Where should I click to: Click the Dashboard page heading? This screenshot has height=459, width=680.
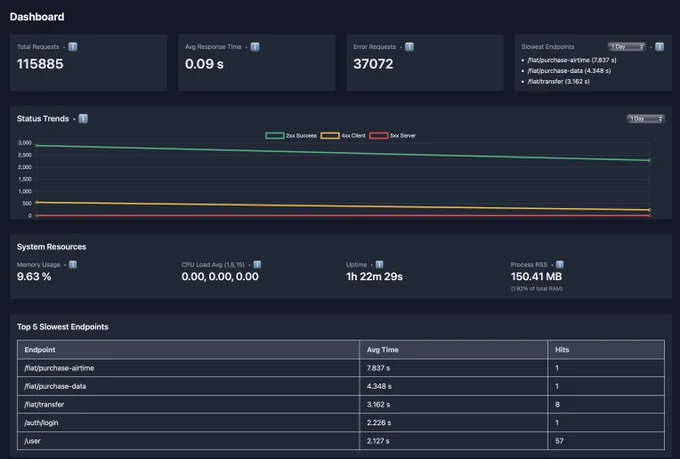tap(37, 17)
